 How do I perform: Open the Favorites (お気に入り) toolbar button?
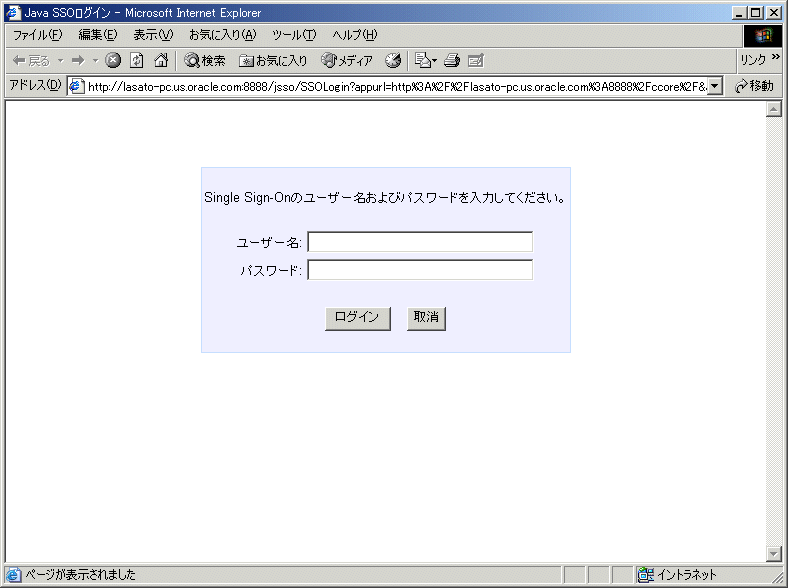point(273,61)
